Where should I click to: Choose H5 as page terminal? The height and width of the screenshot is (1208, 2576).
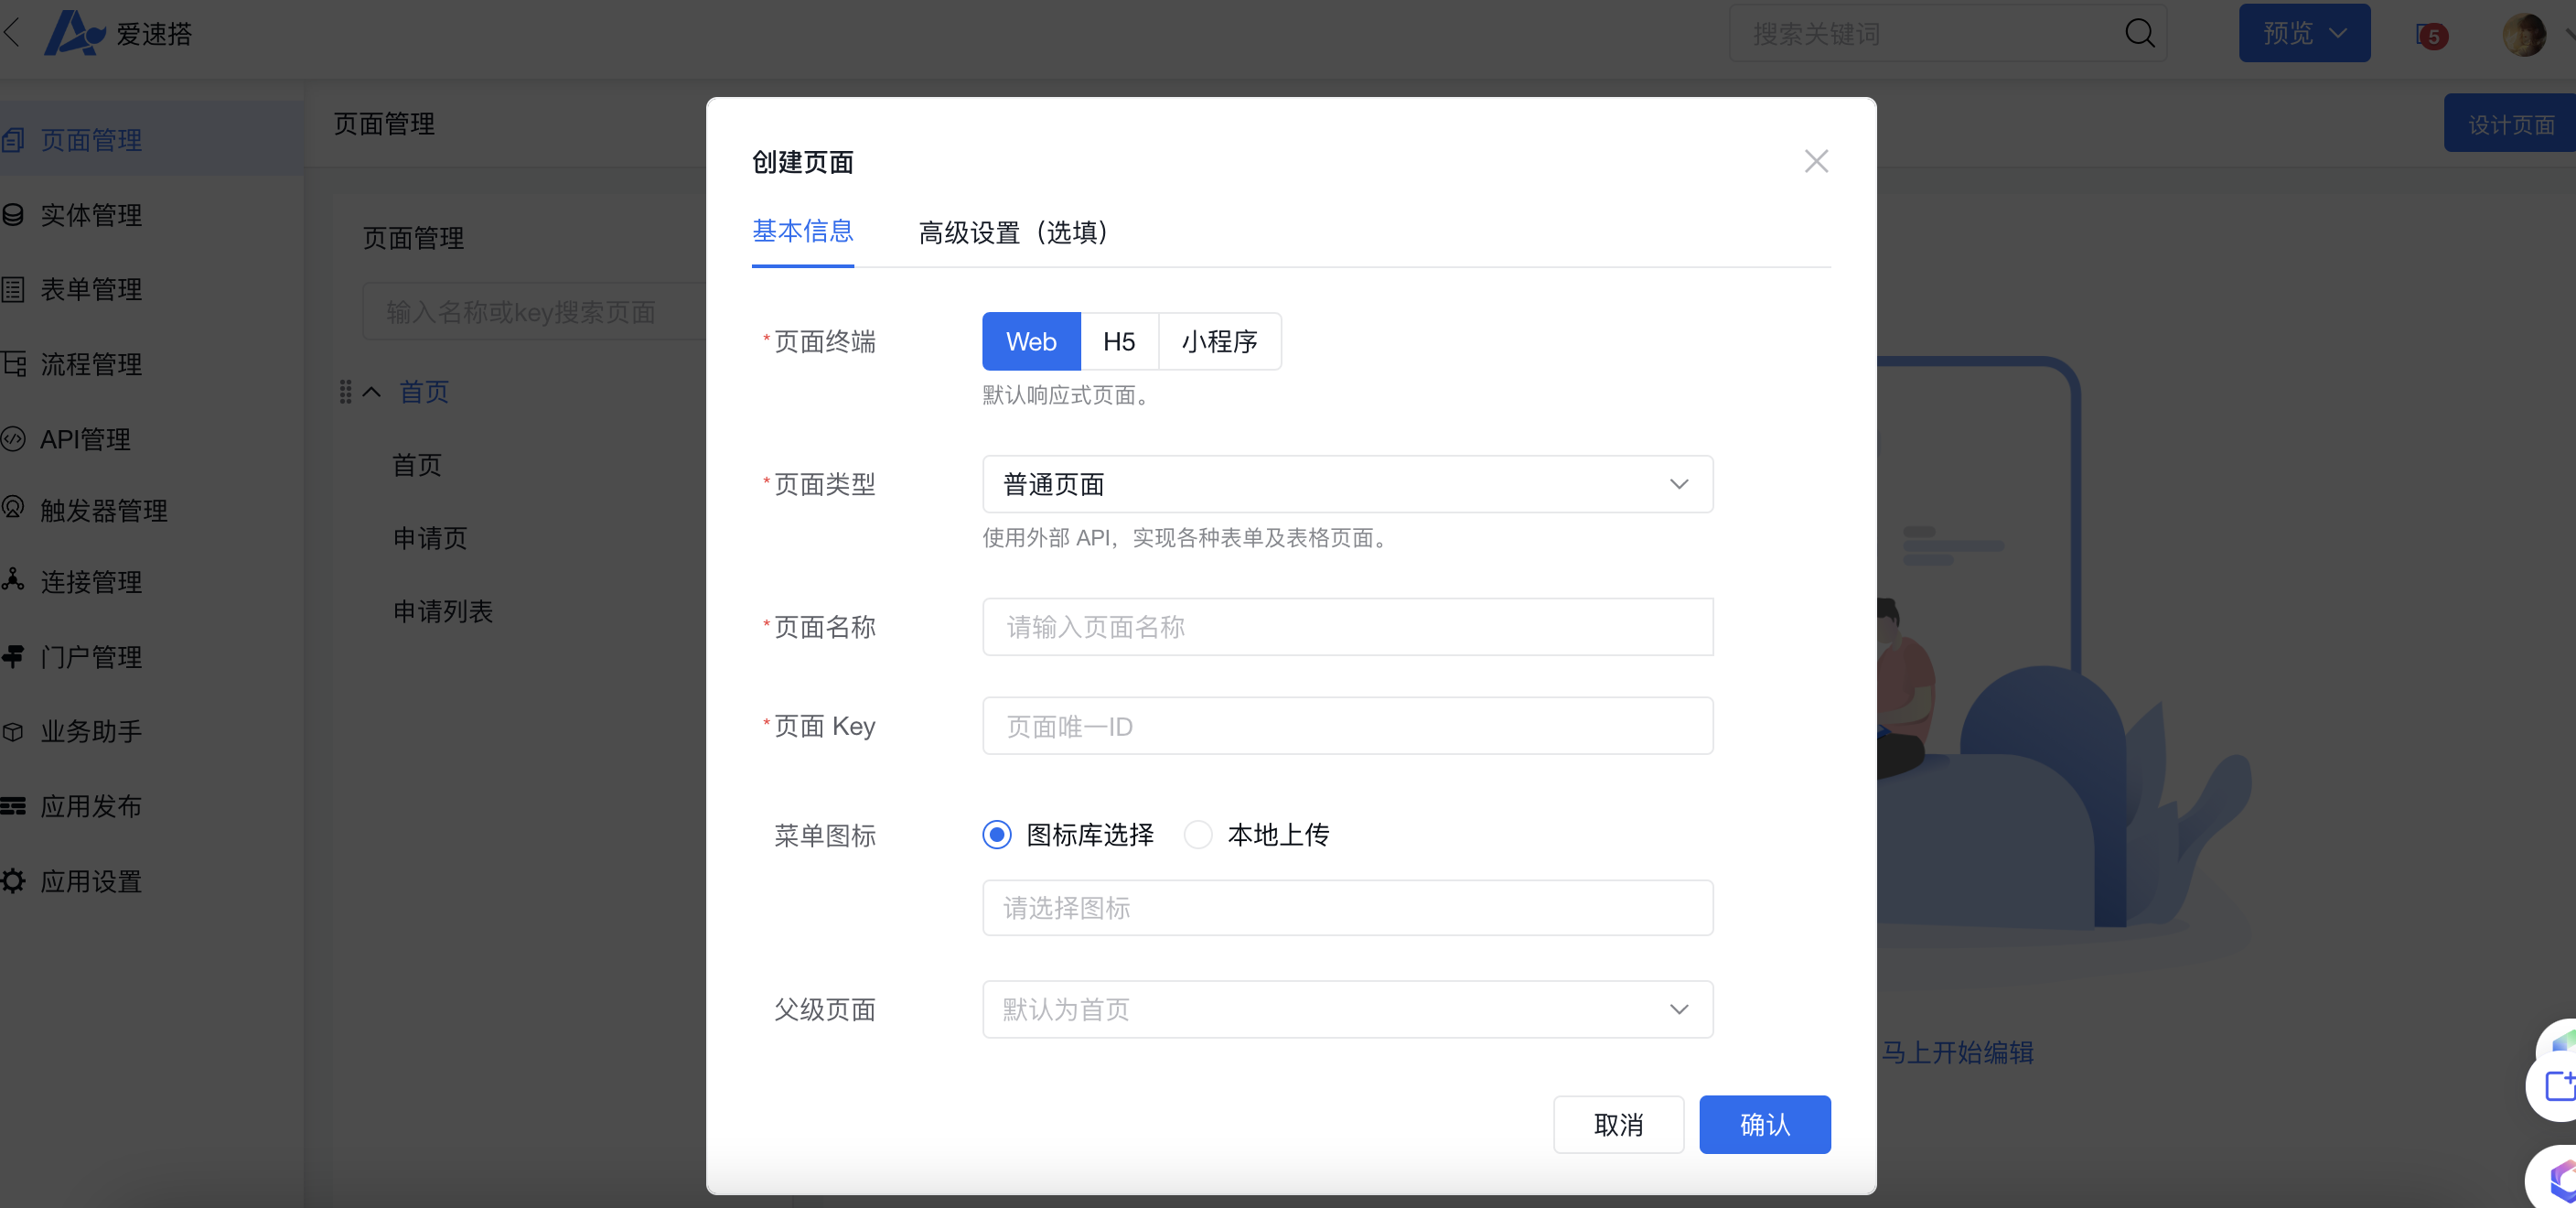point(1119,341)
